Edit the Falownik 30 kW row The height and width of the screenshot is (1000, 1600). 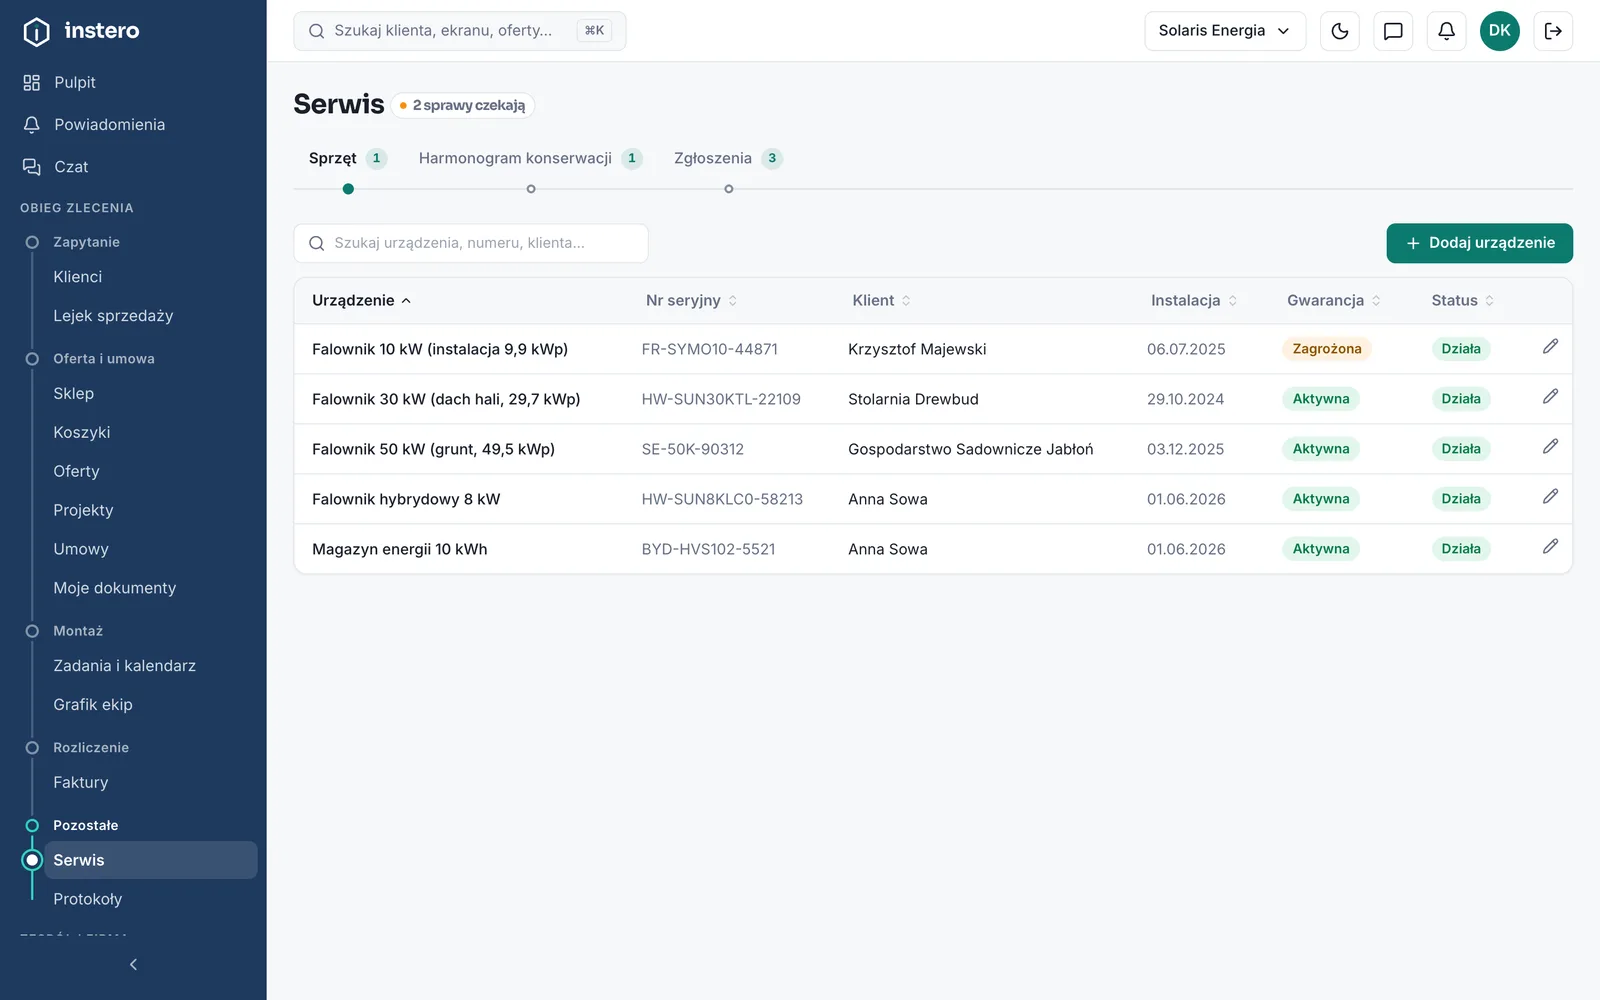click(1550, 396)
